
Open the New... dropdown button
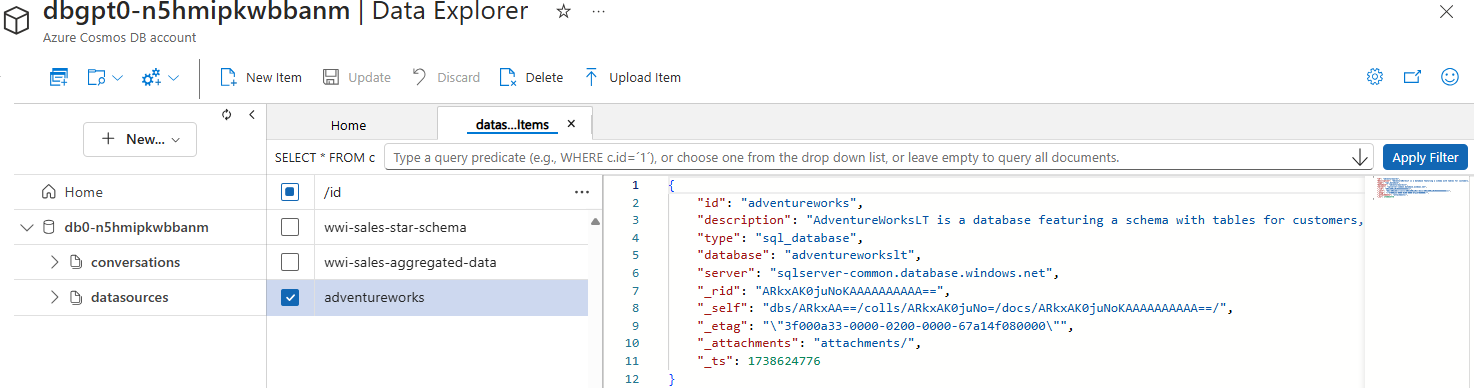click(140, 139)
